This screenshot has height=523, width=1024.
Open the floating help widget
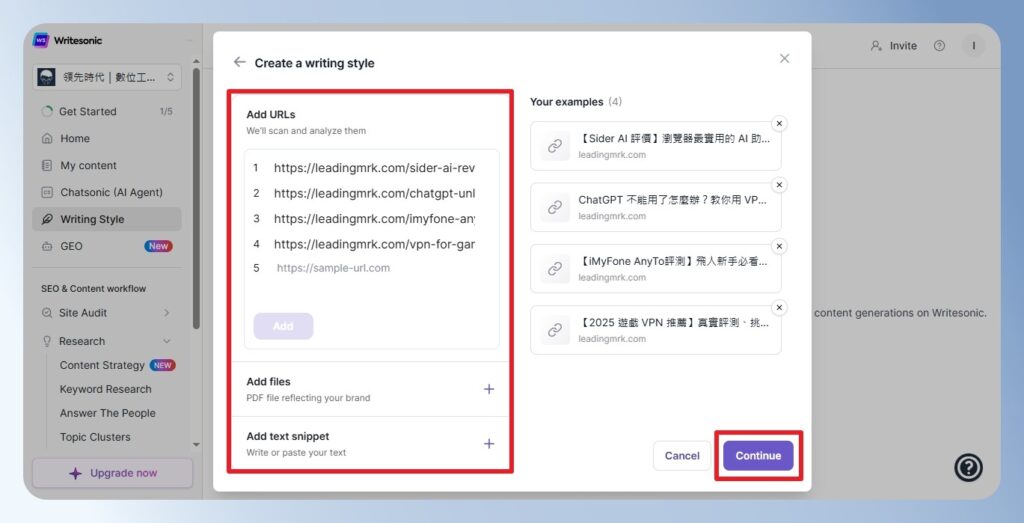click(968, 468)
